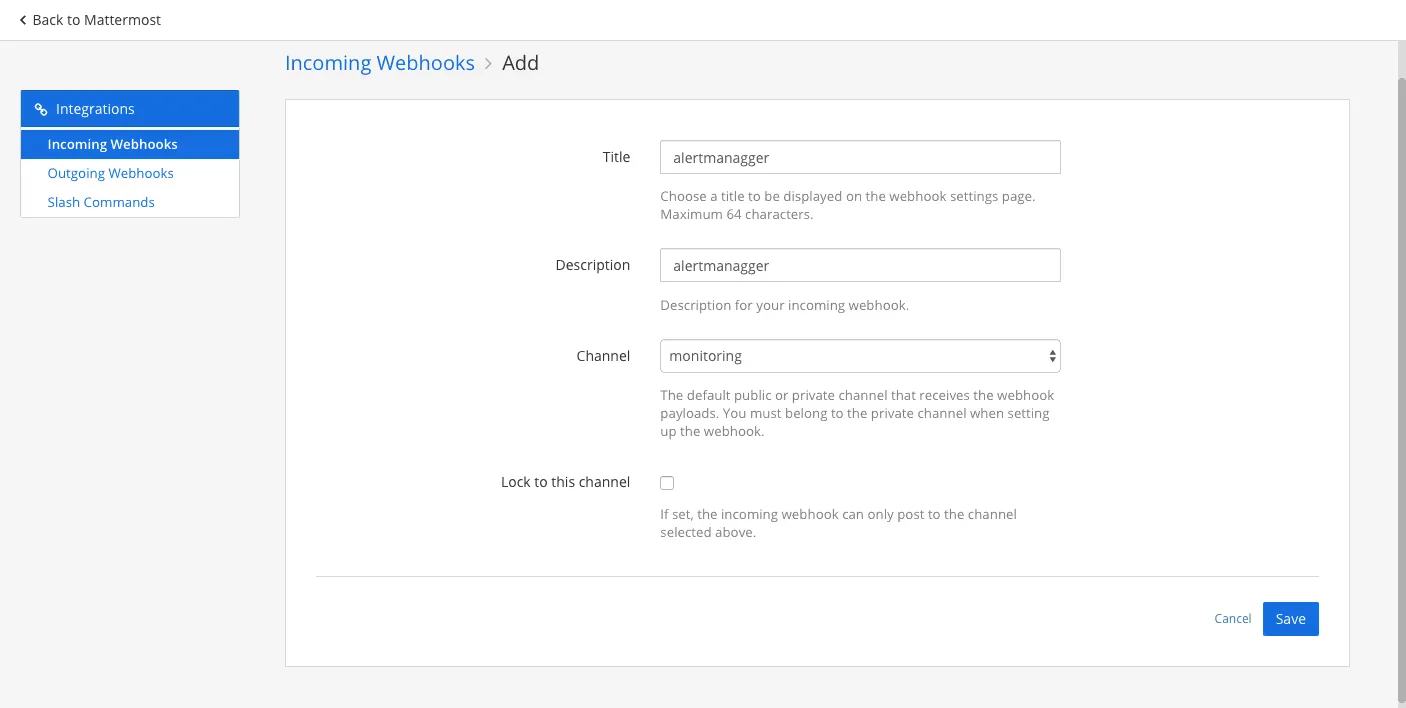Click the Add breadcrumb heading text
This screenshot has height=708, width=1406.
click(x=520, y=63)
